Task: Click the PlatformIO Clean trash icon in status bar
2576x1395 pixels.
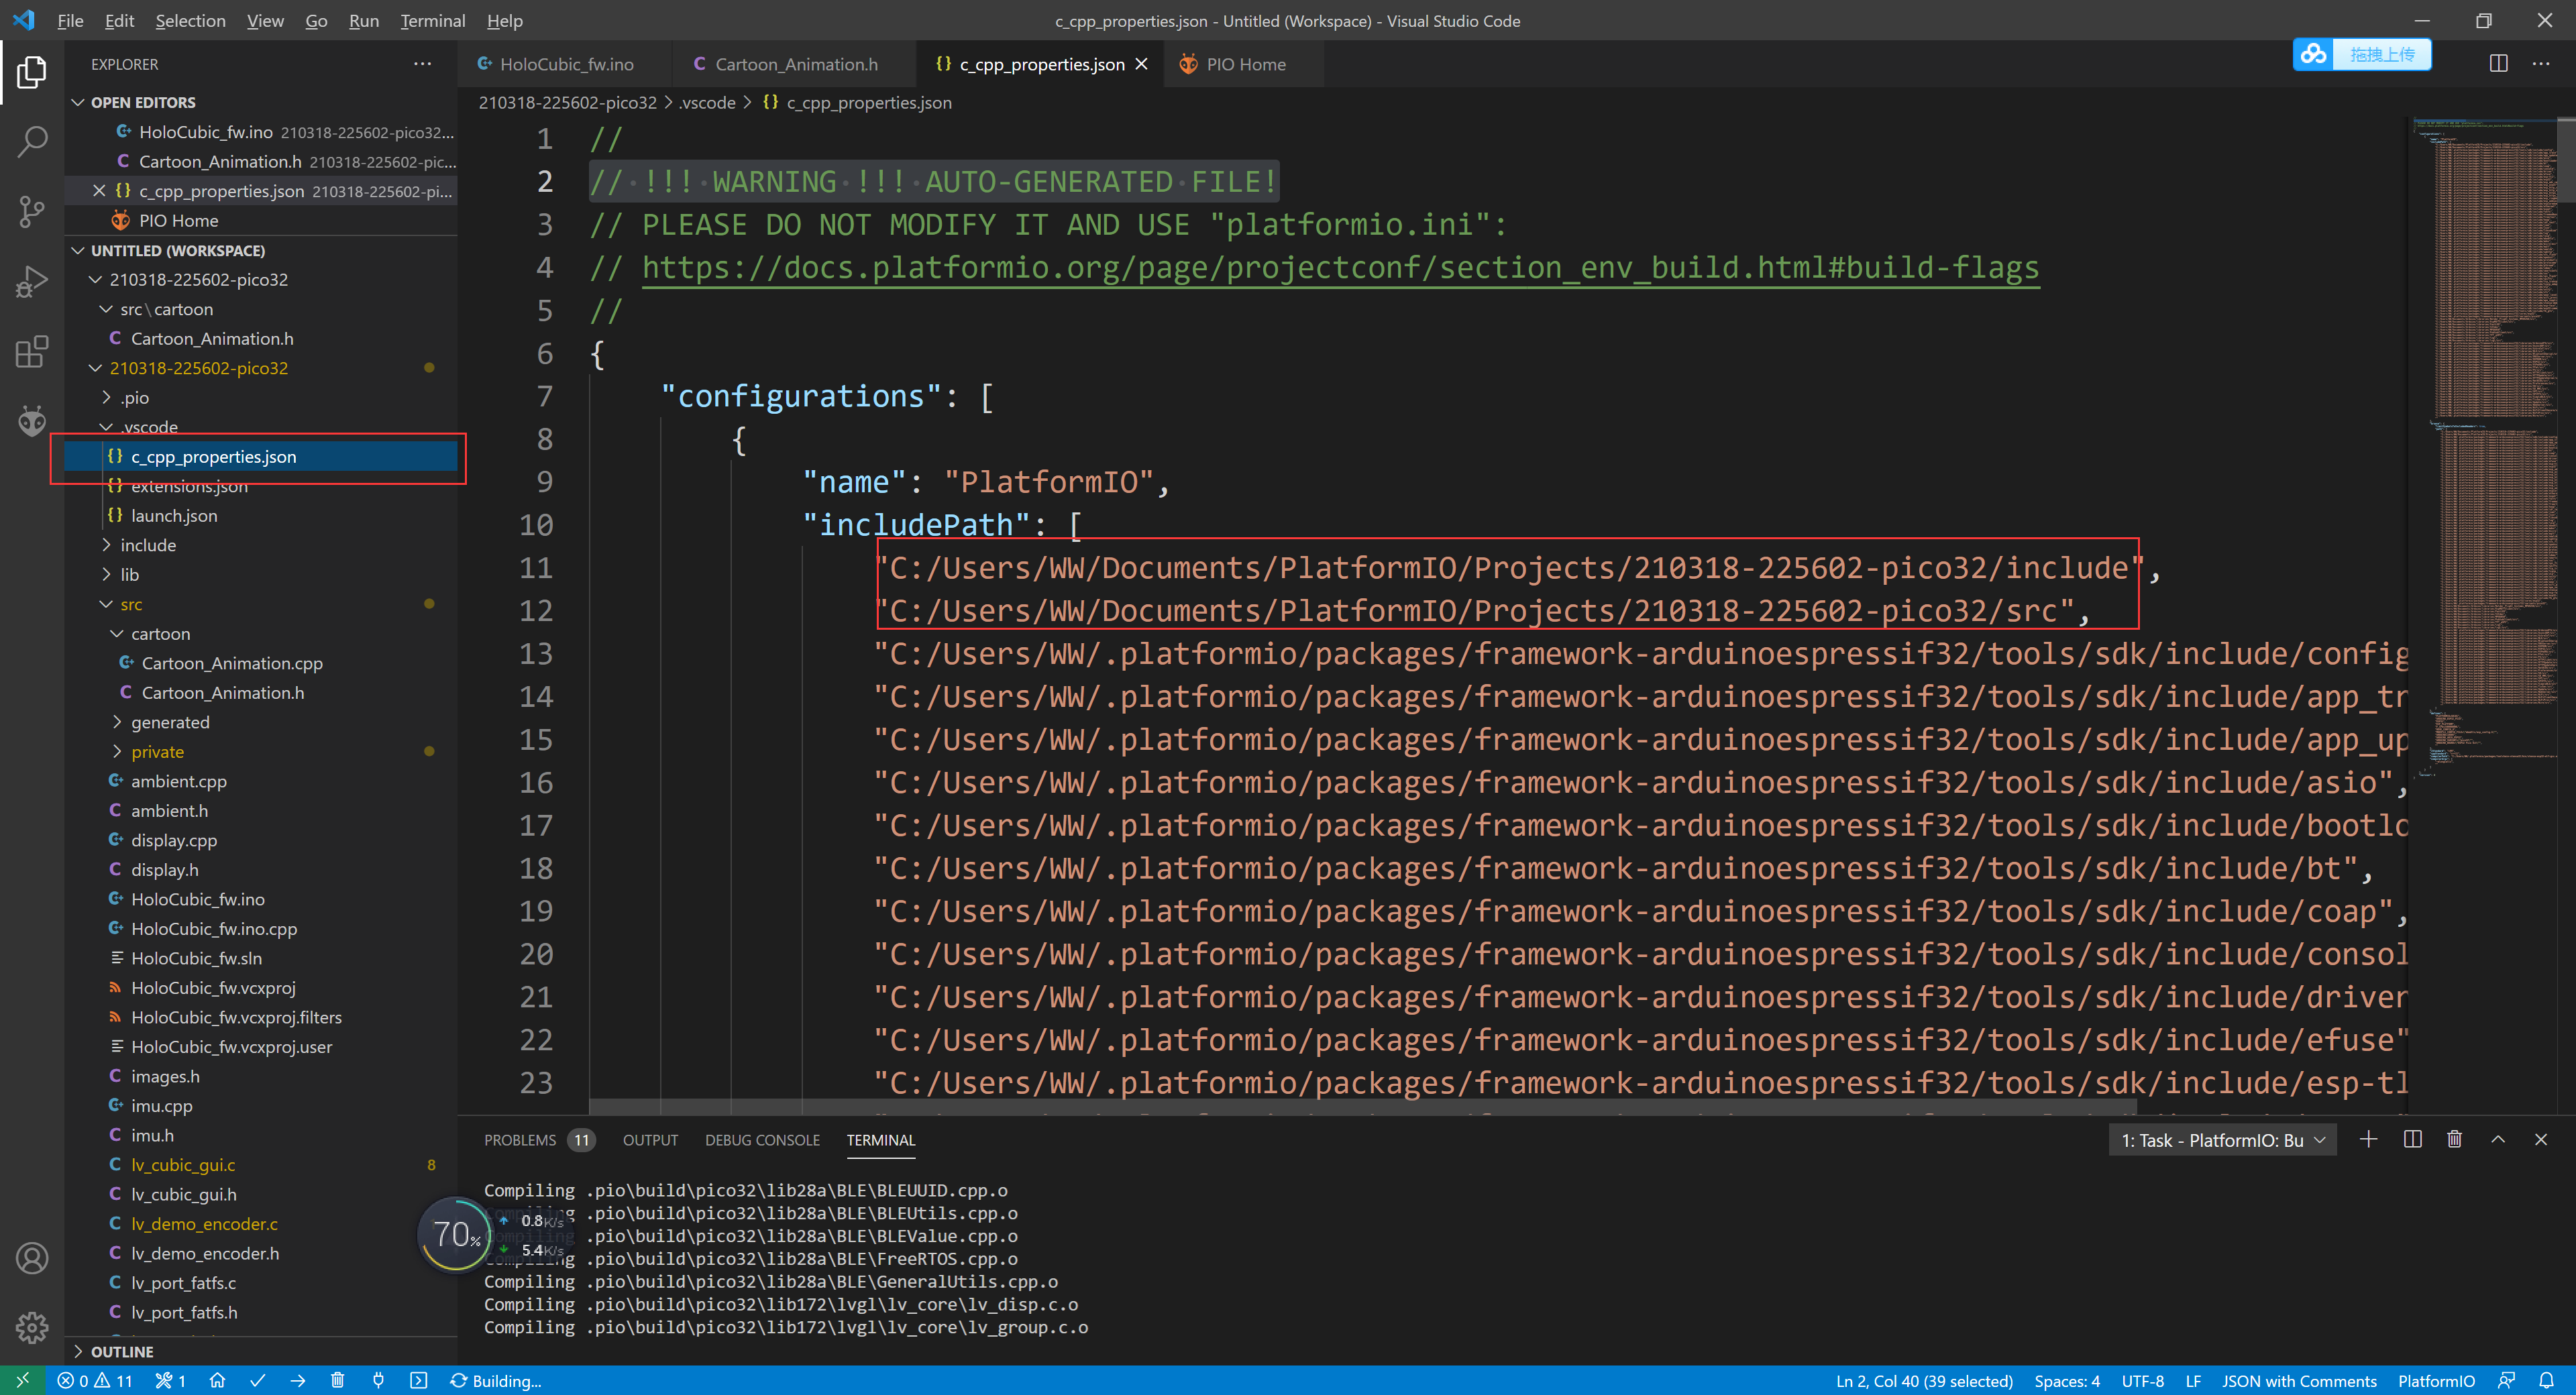Action: coord(338,1380)
